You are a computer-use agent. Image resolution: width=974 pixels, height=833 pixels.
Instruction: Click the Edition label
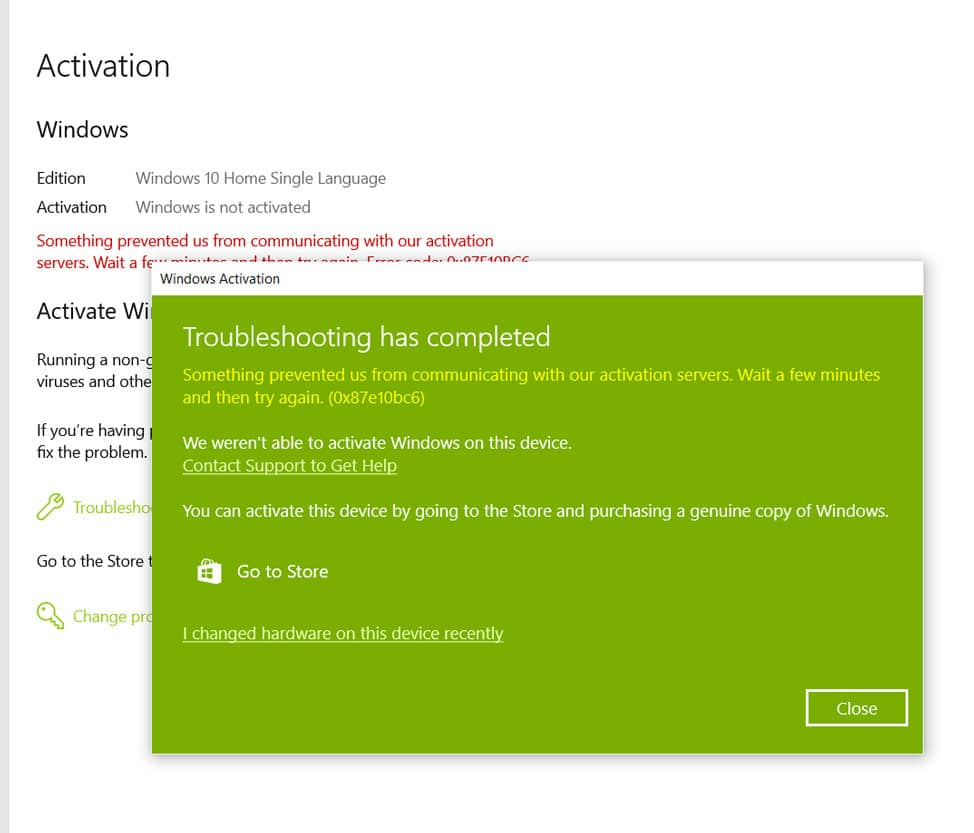(61, 179)
